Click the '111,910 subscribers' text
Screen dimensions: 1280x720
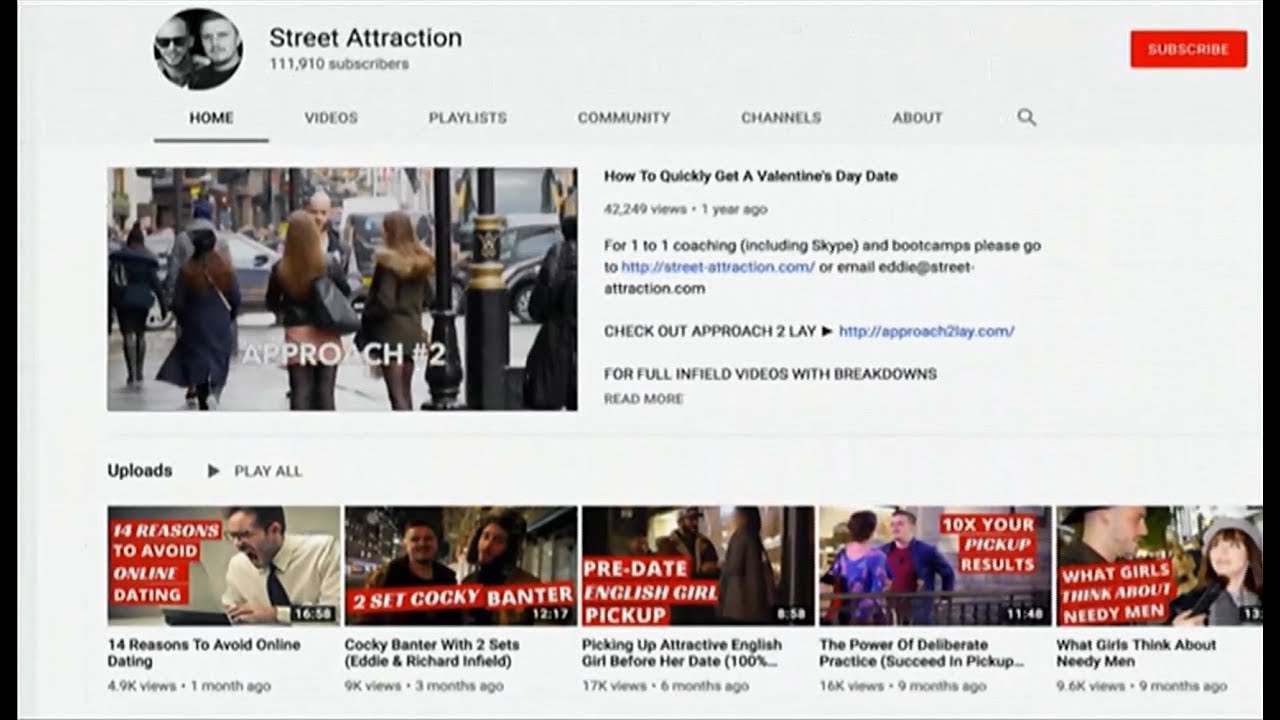pyautogui.click(x=338, y=64)
